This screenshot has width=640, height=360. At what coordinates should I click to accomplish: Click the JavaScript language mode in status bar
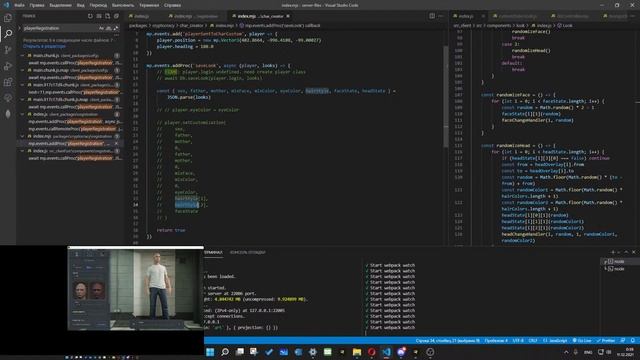pos(555,340)
